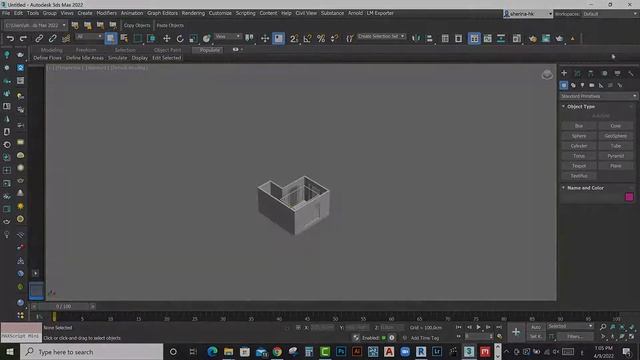The width and height of the screenshot is (640, 360).
Task: Open the Rendering menu
Action: click(x=193, y=13)
